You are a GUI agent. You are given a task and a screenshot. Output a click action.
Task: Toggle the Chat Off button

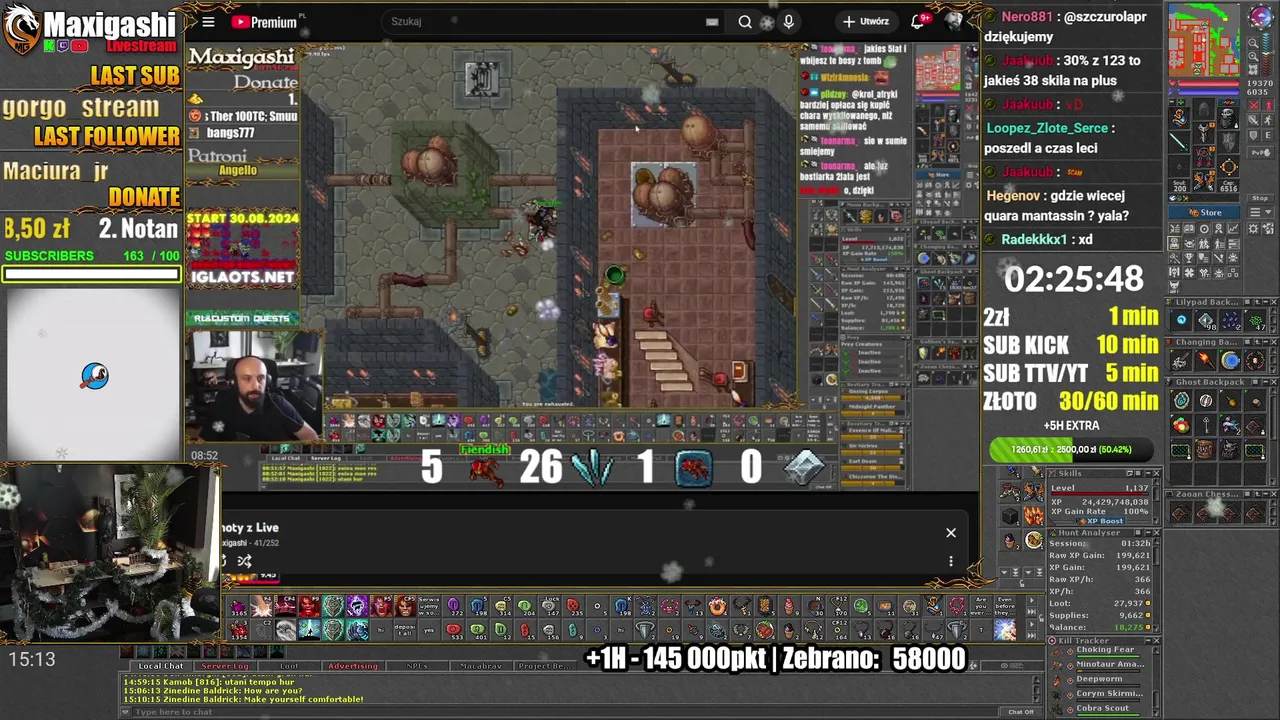pos(1021,712)
